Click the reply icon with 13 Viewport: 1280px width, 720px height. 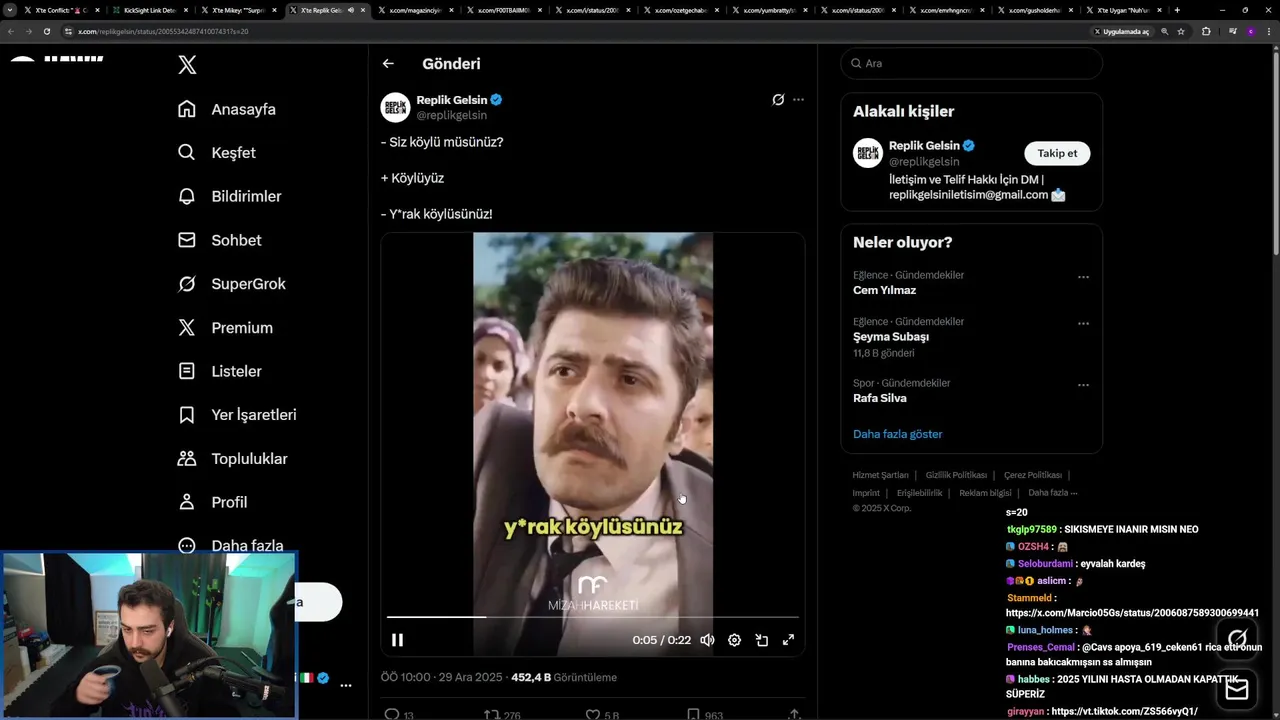pos(392,715)
